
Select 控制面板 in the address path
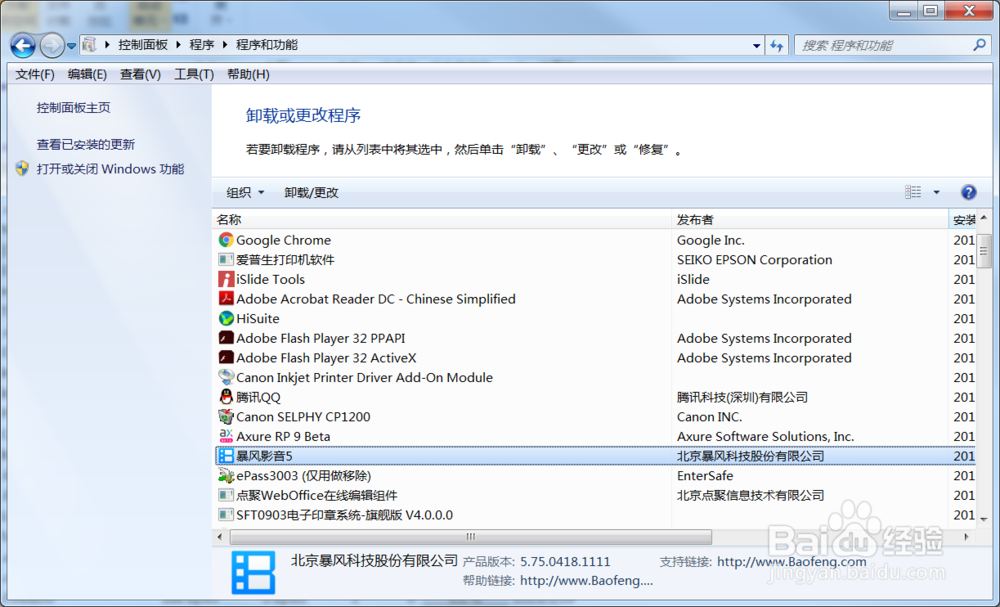pyautogui.click(x=143, y=45)
